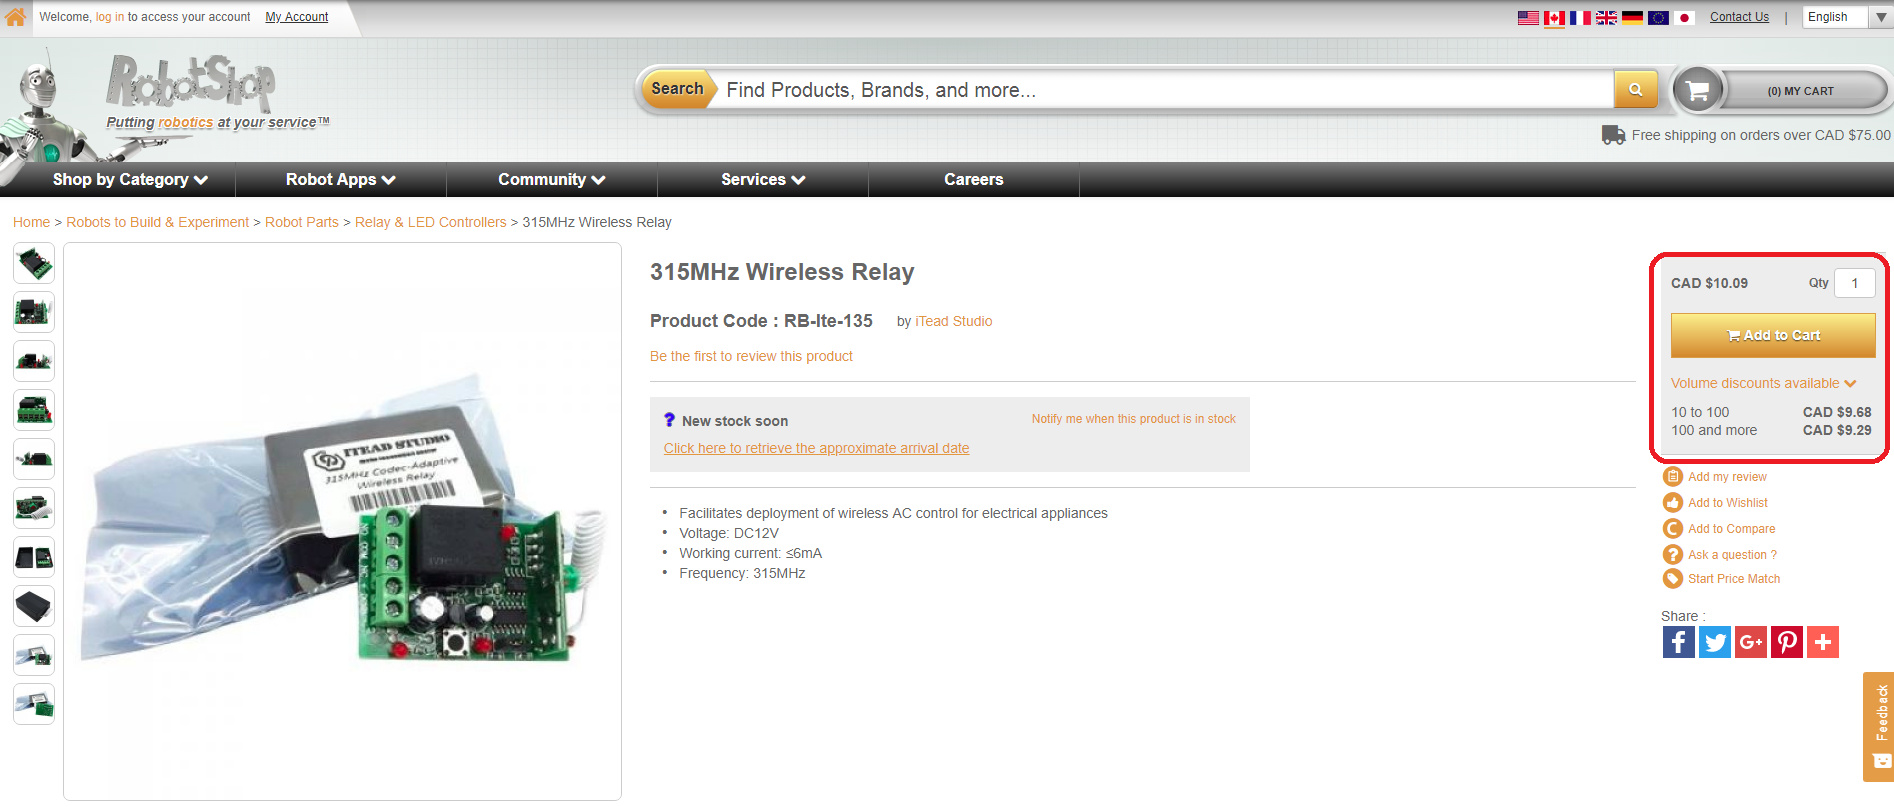Click the robotics link in tagline

coord(185,122)
